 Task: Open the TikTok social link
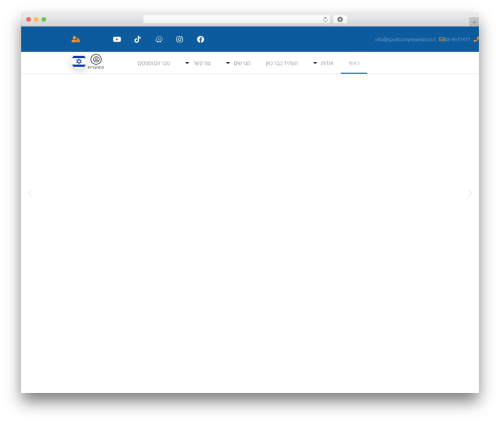138,39
